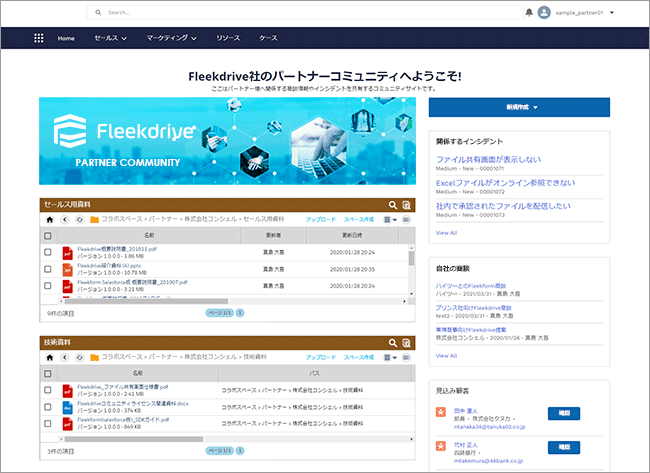The width and height of the screenshot is (650, 473).
Task: Click PDF icon of Fleekform SDKガイド.pdf
Action: pos(68,424)
